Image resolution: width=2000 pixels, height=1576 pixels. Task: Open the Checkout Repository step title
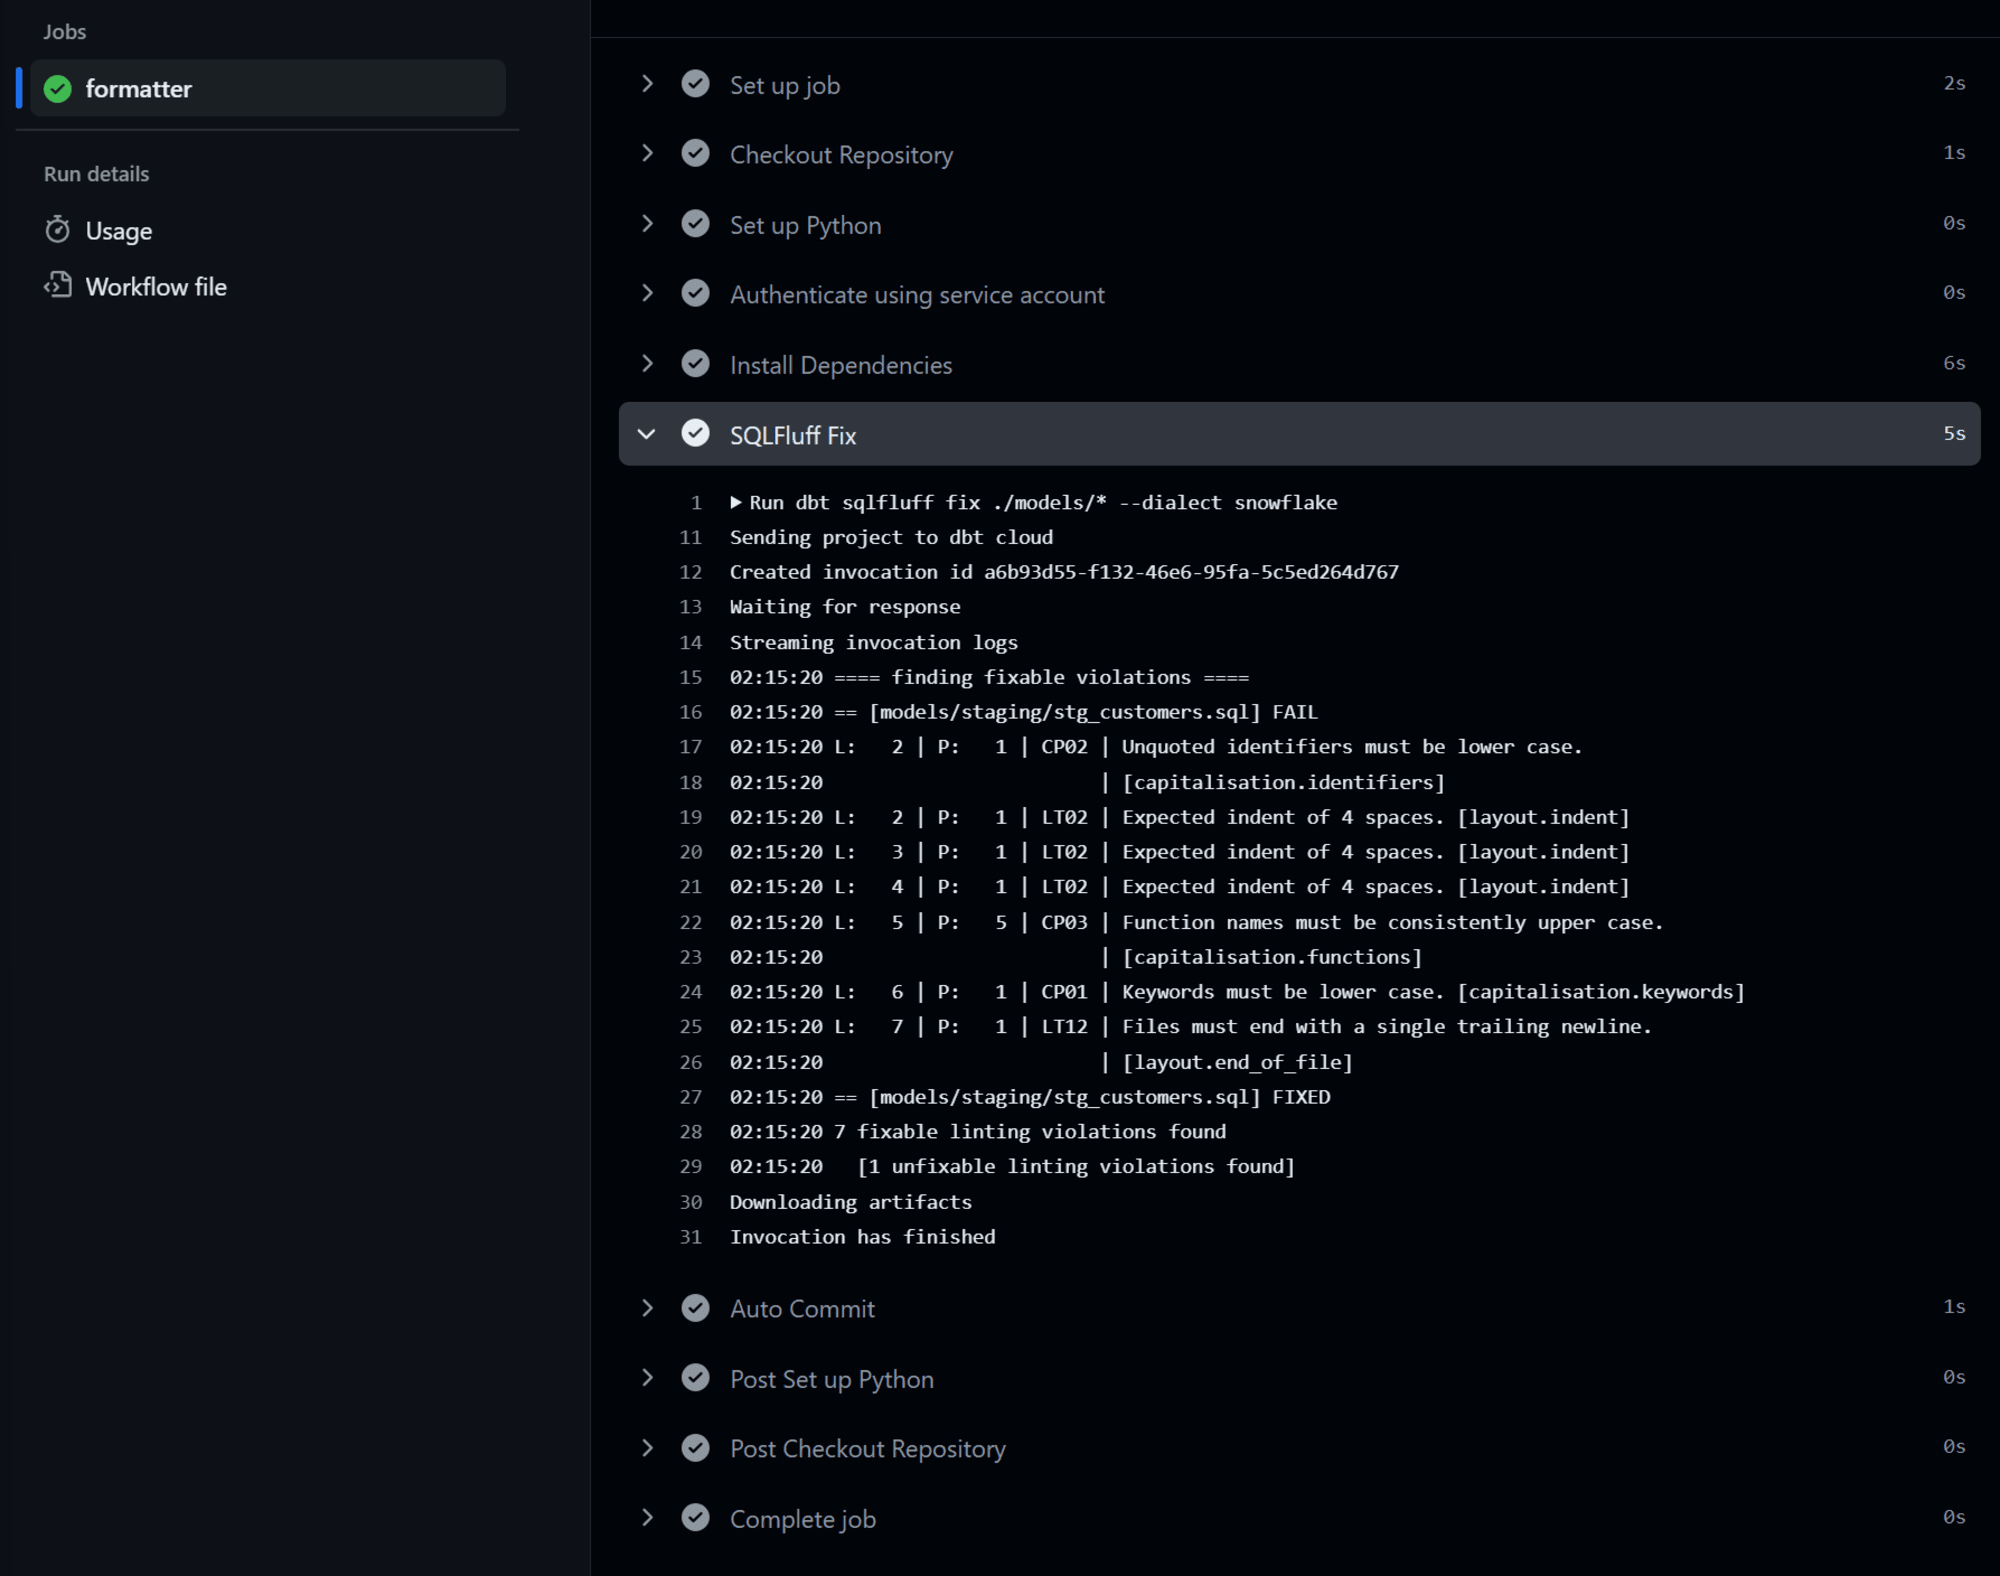pos(841,155)
